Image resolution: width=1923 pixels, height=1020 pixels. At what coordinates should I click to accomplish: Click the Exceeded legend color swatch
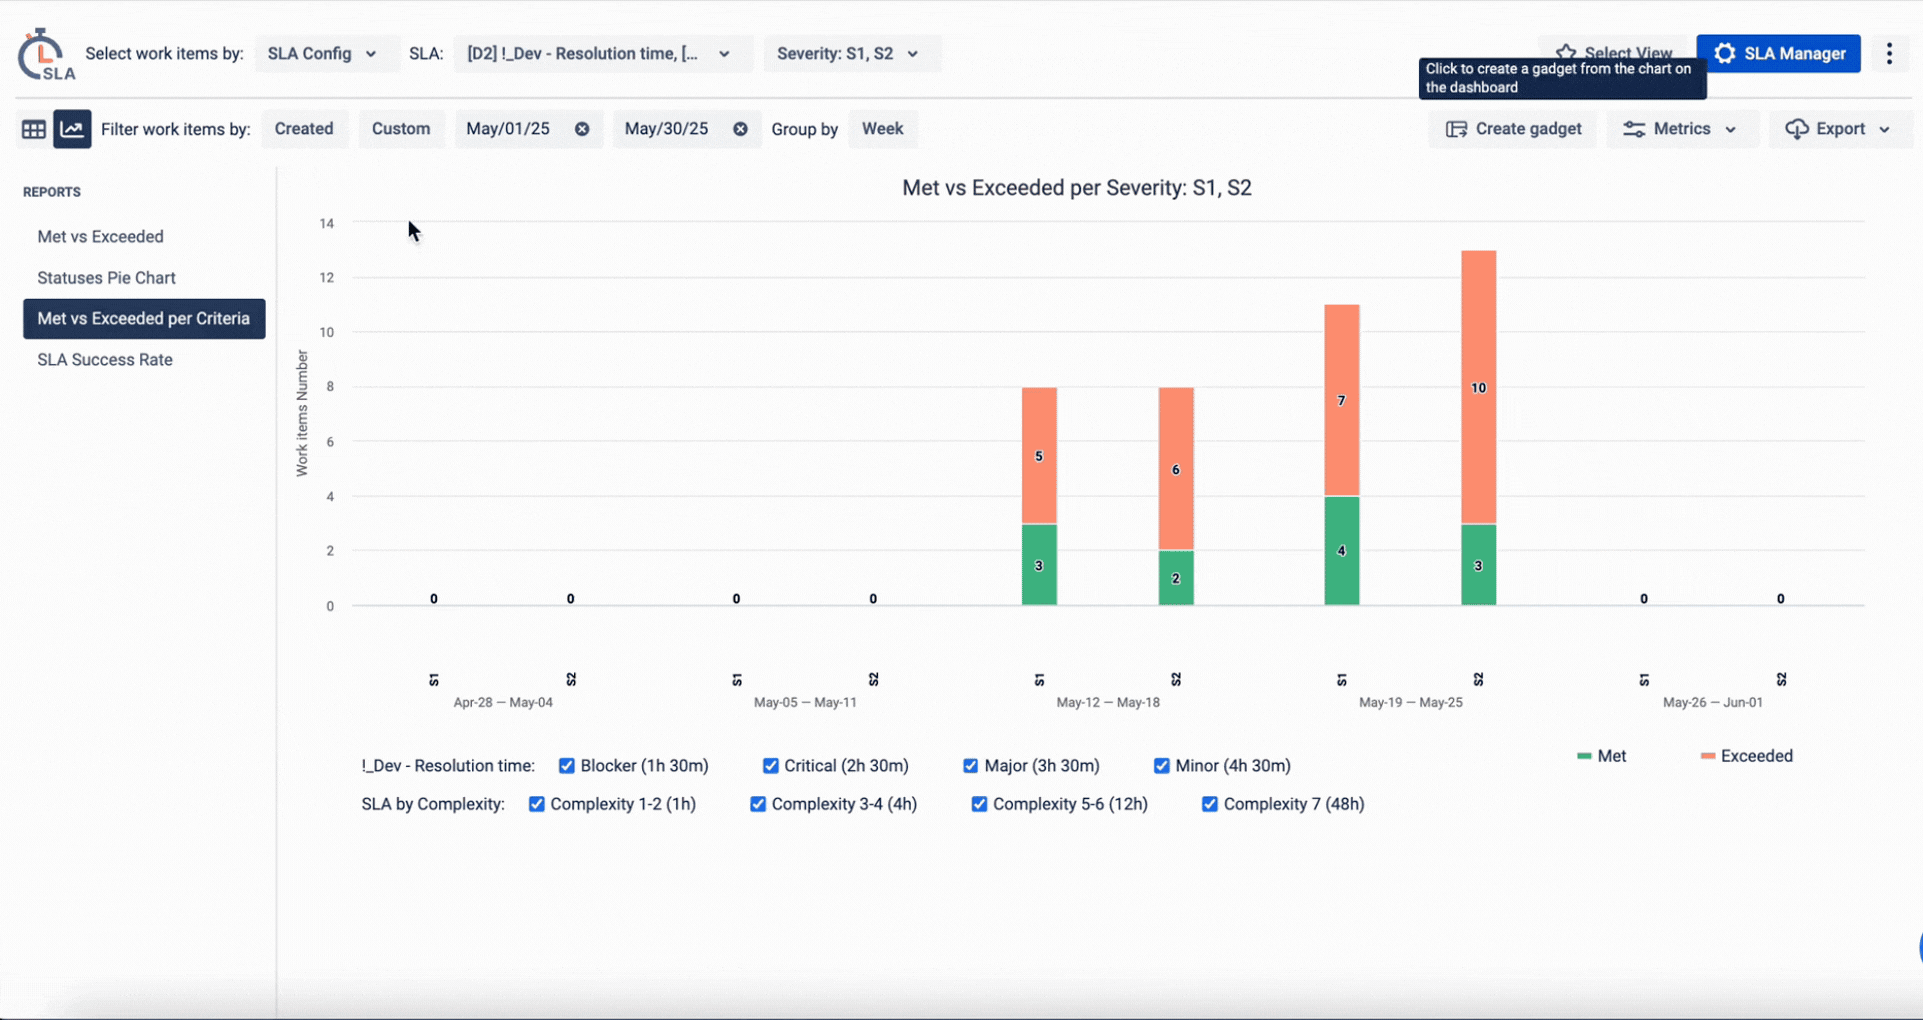click(x=1708, y=756)
